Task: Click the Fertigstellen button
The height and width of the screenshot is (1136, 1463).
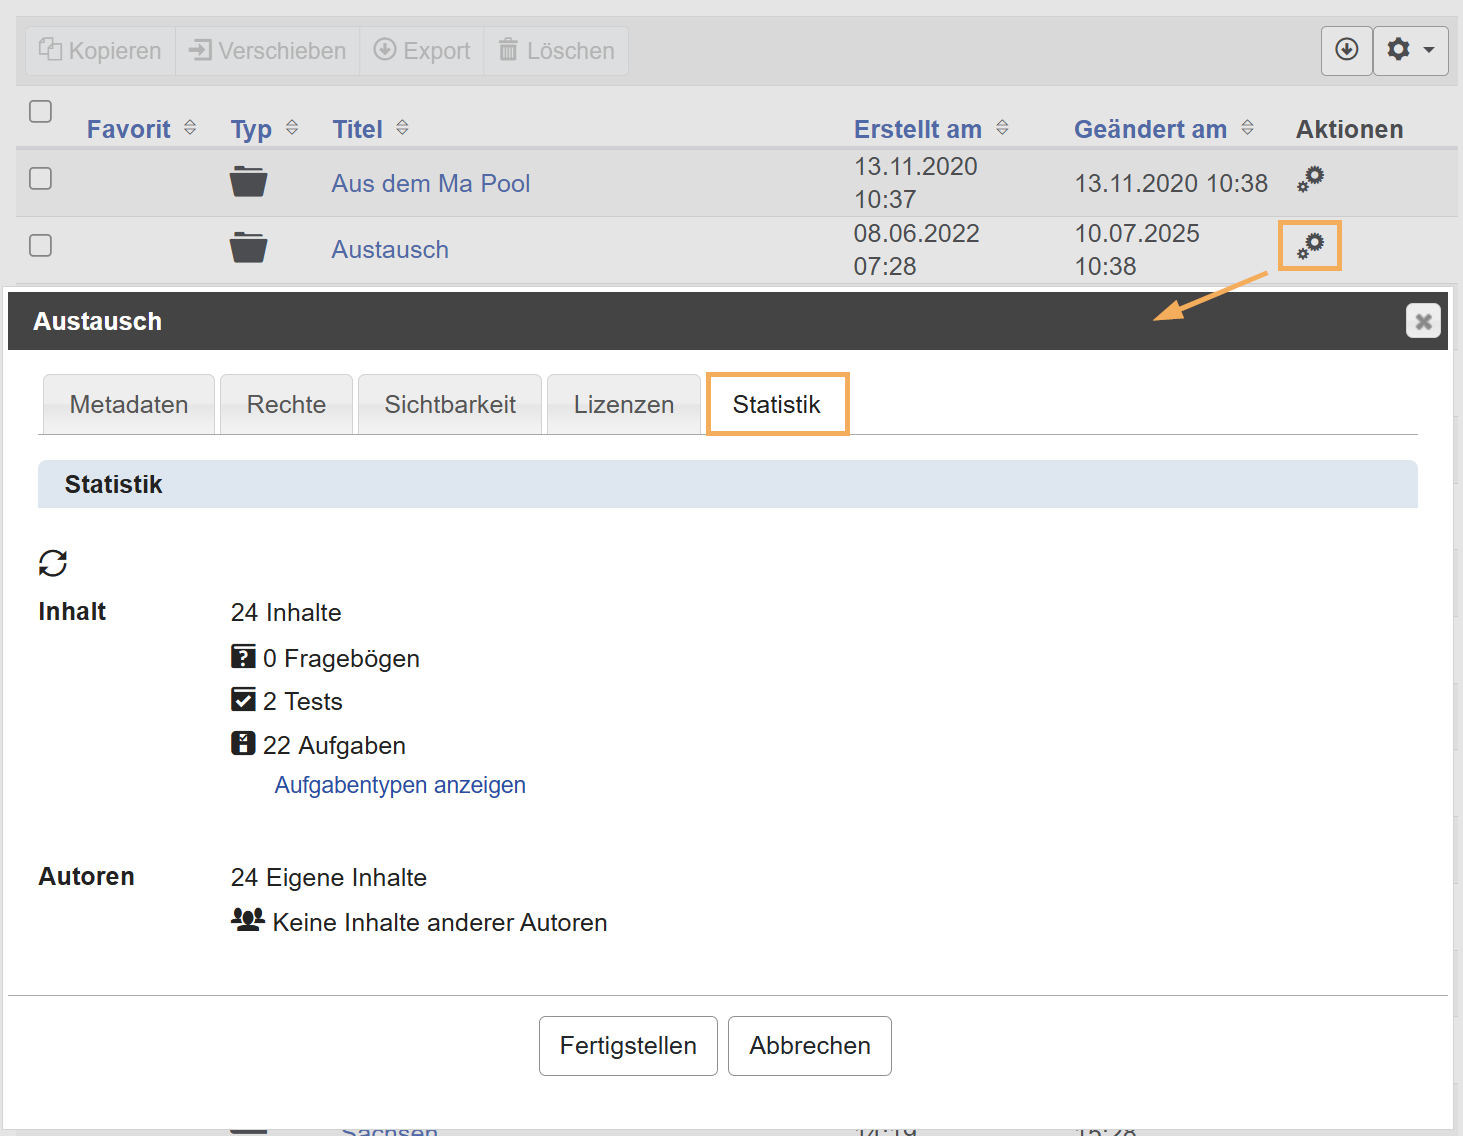Action: click(628, 1045)
